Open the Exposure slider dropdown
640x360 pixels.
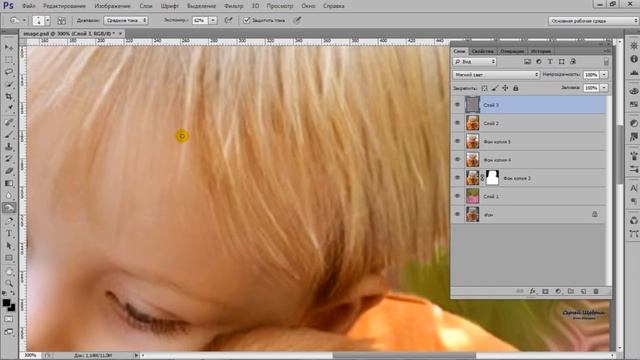[x=213, y=20]
